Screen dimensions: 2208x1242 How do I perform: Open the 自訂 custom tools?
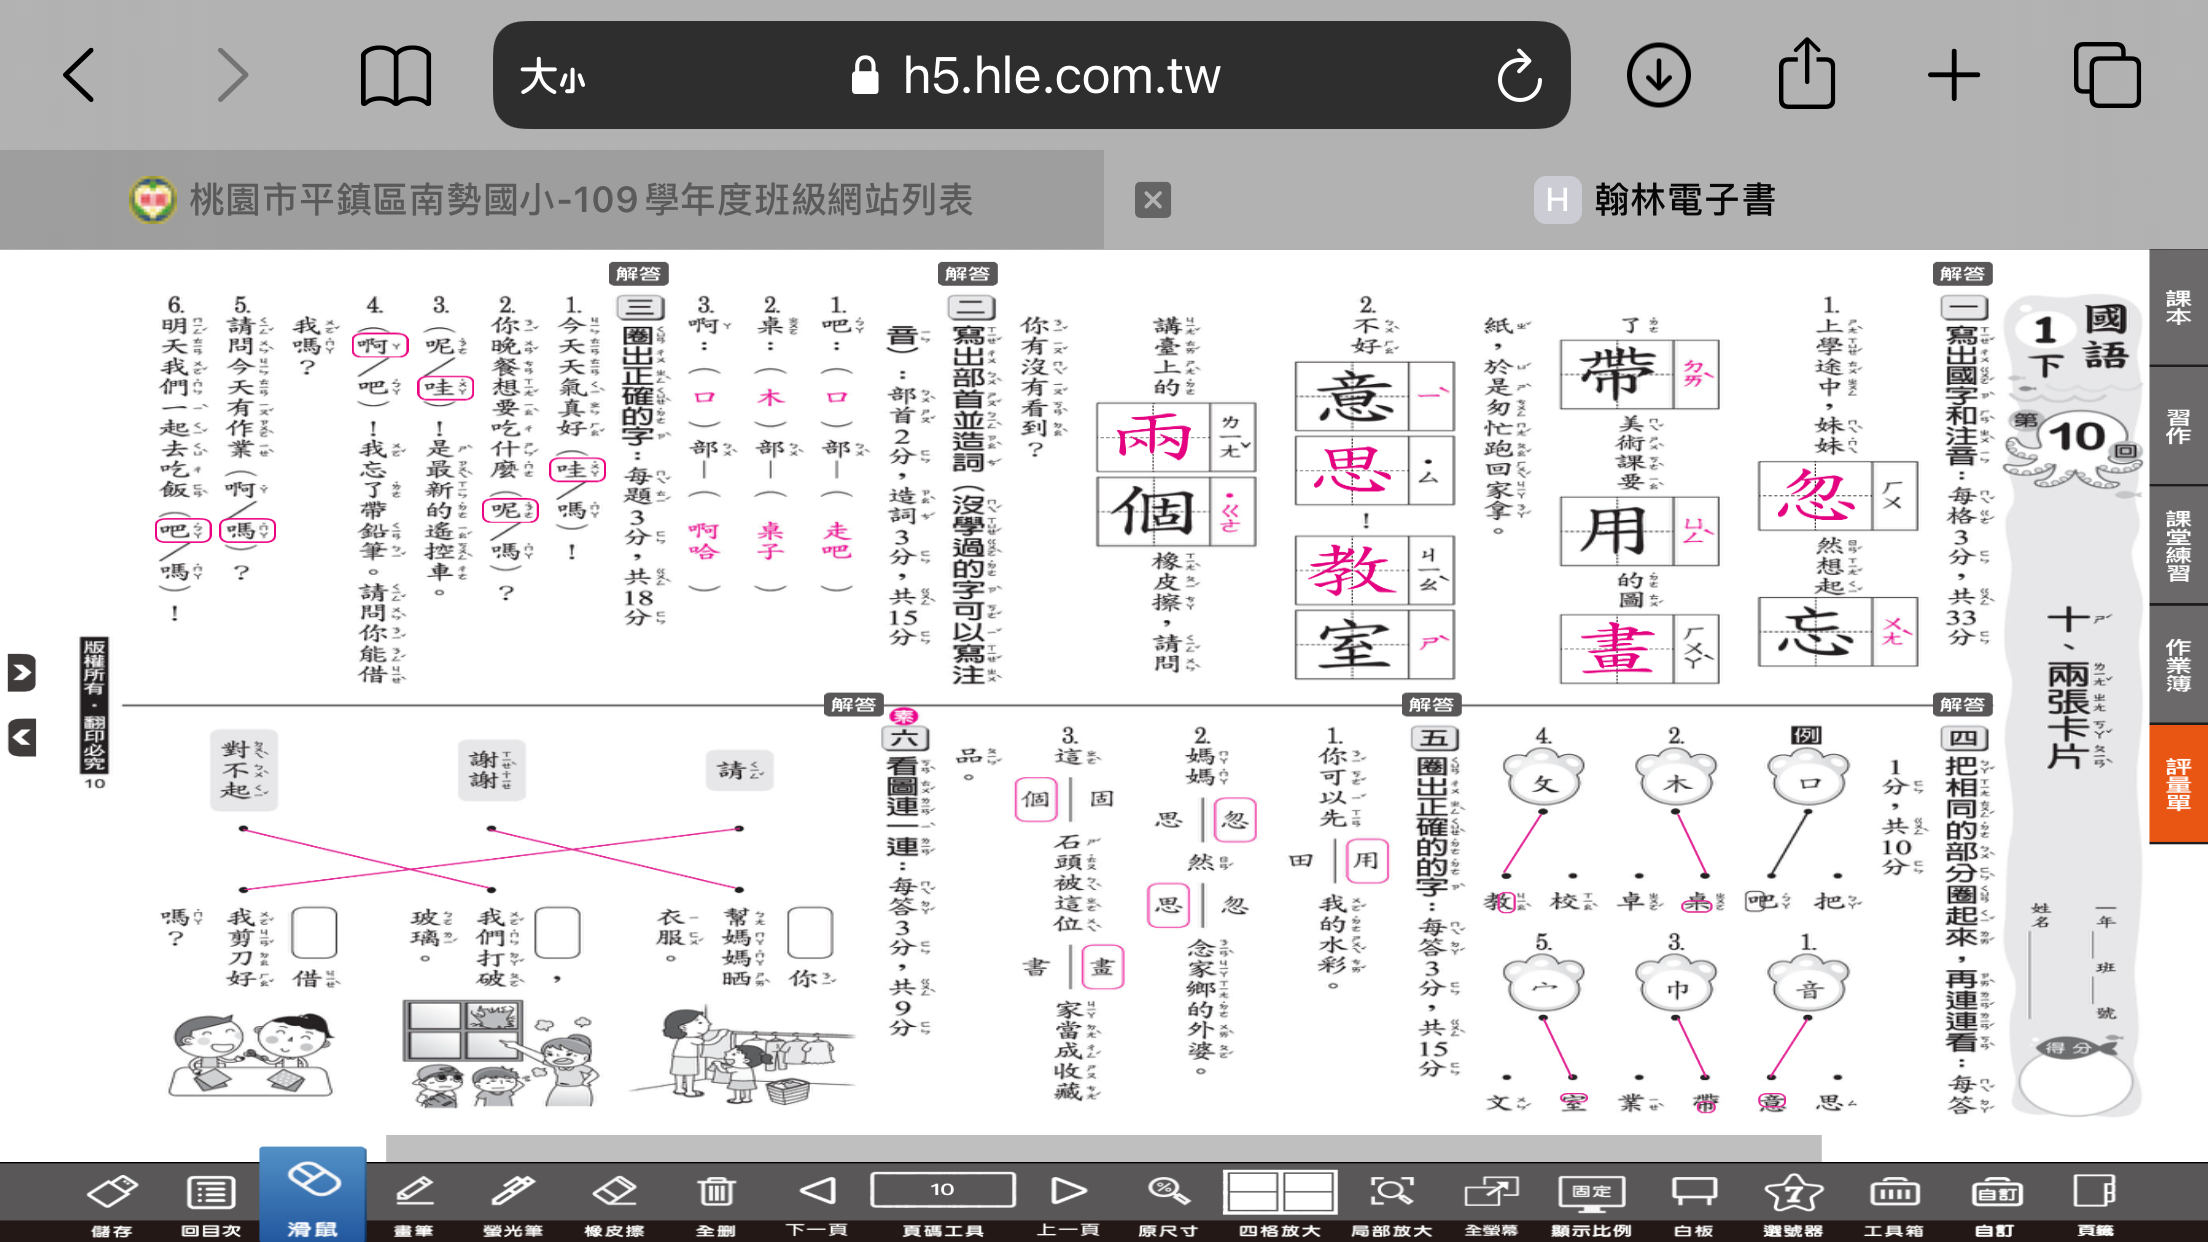[1996, 1203]
